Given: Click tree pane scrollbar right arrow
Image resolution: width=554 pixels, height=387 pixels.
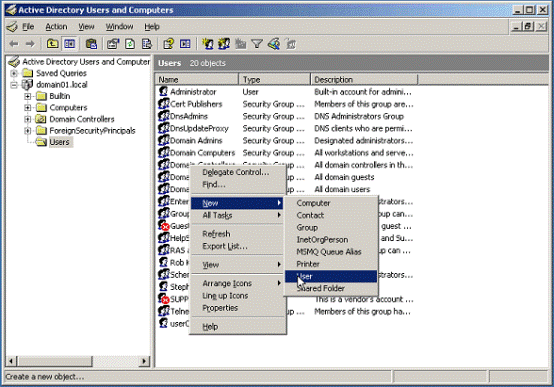Looking at the screenshot, I should tap(144, 361).
